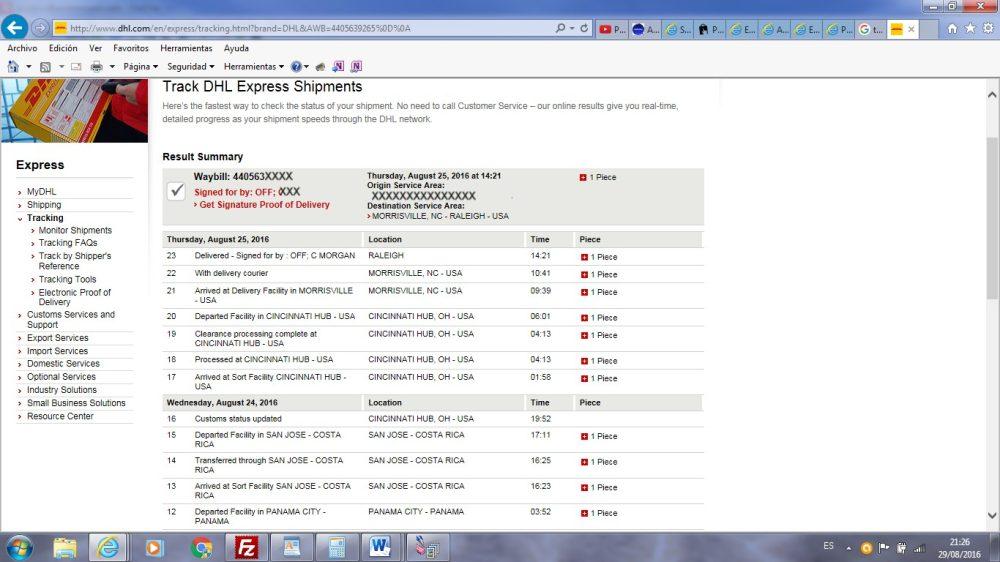Open Tracking FAQs link

(68, 243)
